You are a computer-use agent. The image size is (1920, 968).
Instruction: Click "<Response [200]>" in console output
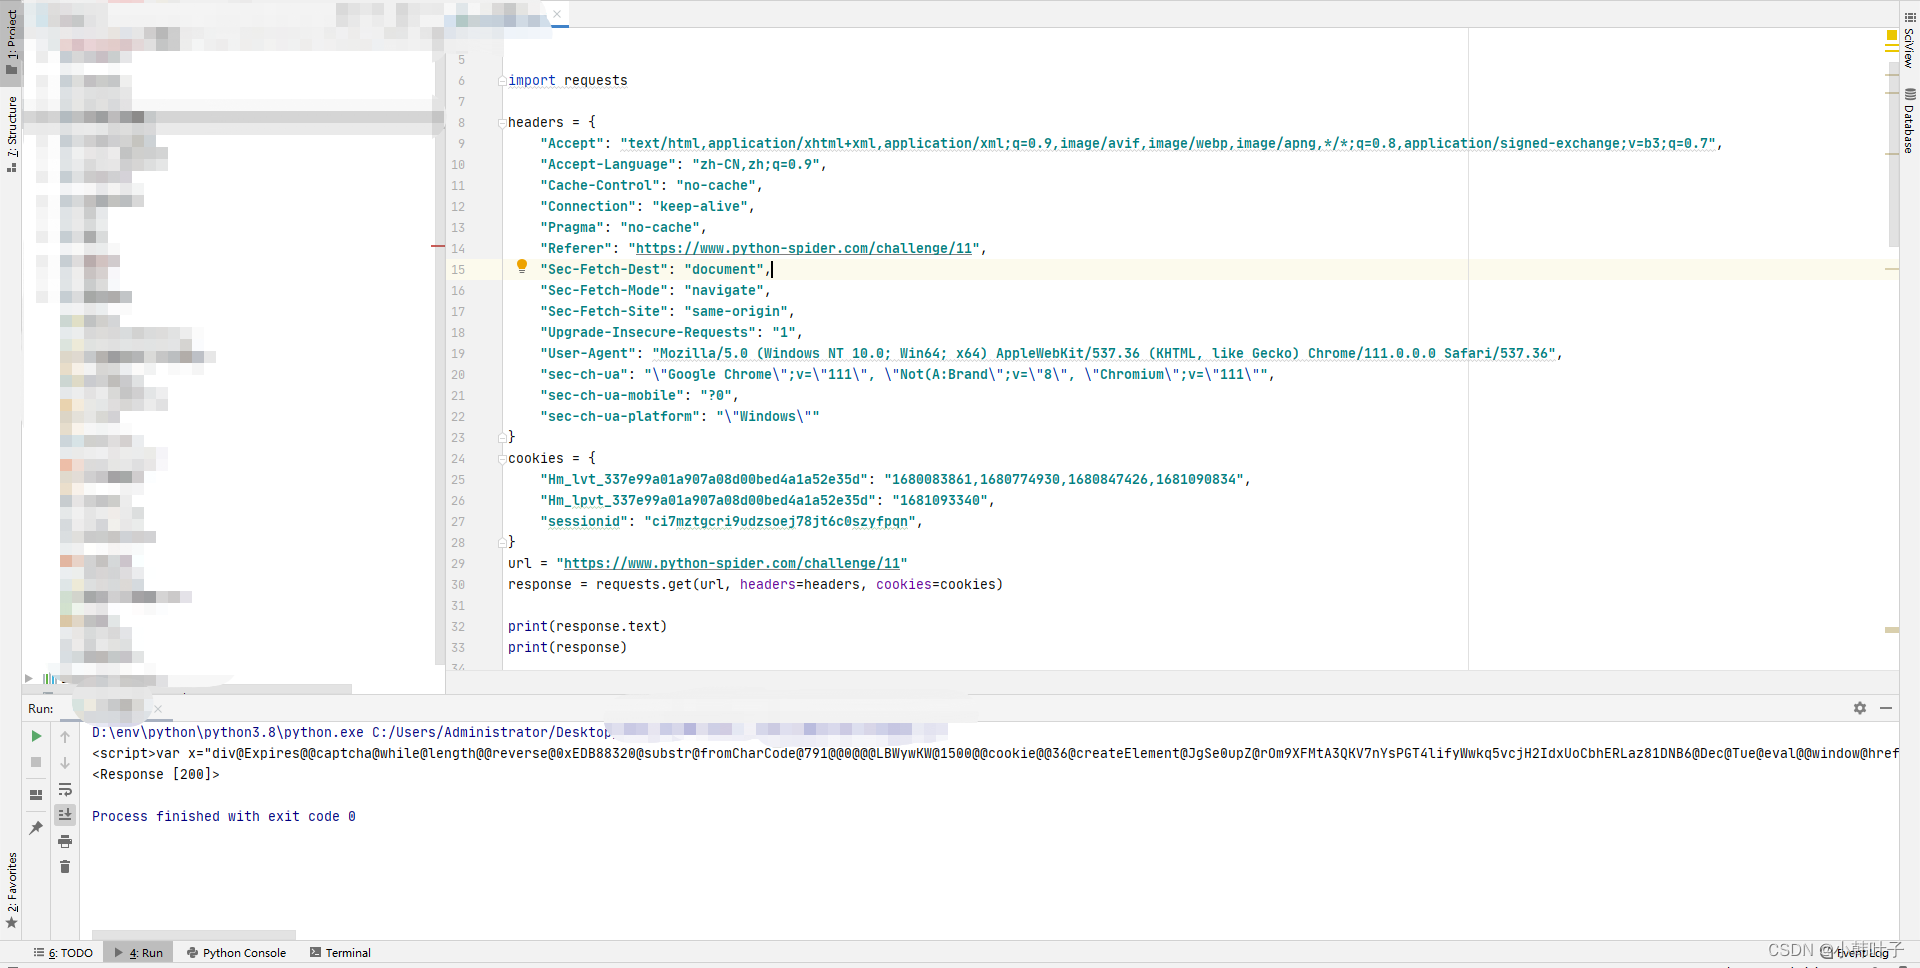click(x=156, y=774)
